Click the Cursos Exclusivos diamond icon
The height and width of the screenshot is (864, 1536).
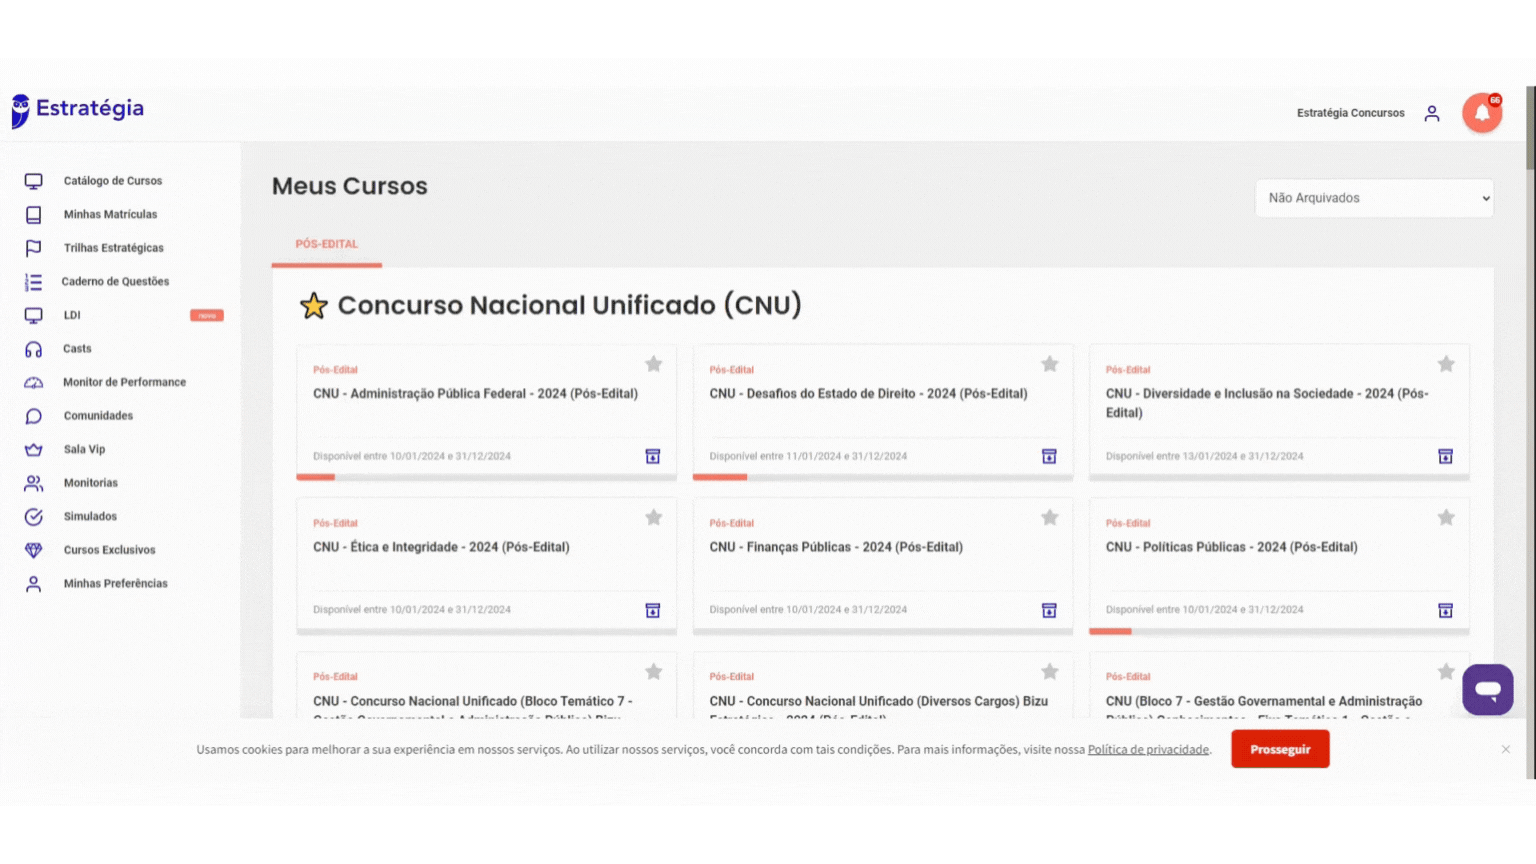click(33, 550)
